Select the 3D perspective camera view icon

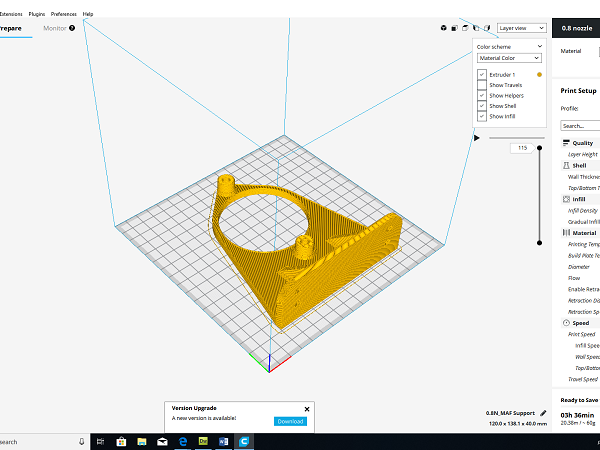[443, 28]
